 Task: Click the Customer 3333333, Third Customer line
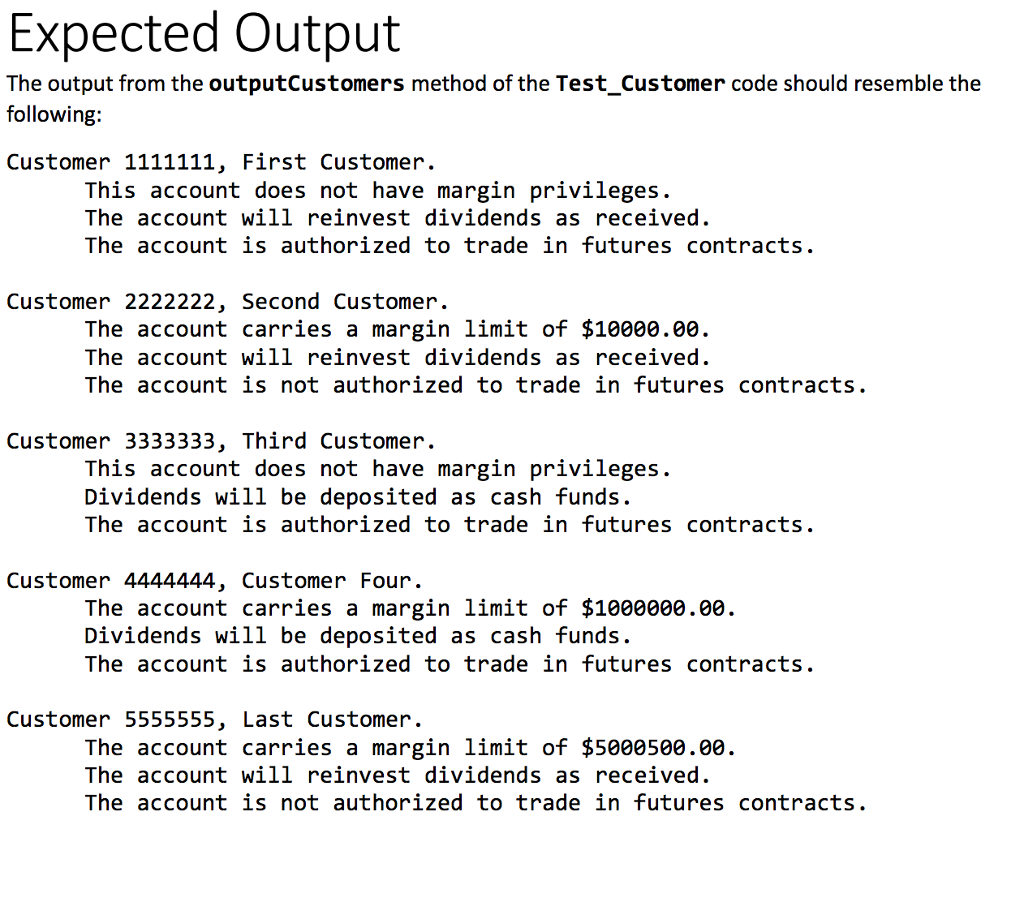point(221,442)
